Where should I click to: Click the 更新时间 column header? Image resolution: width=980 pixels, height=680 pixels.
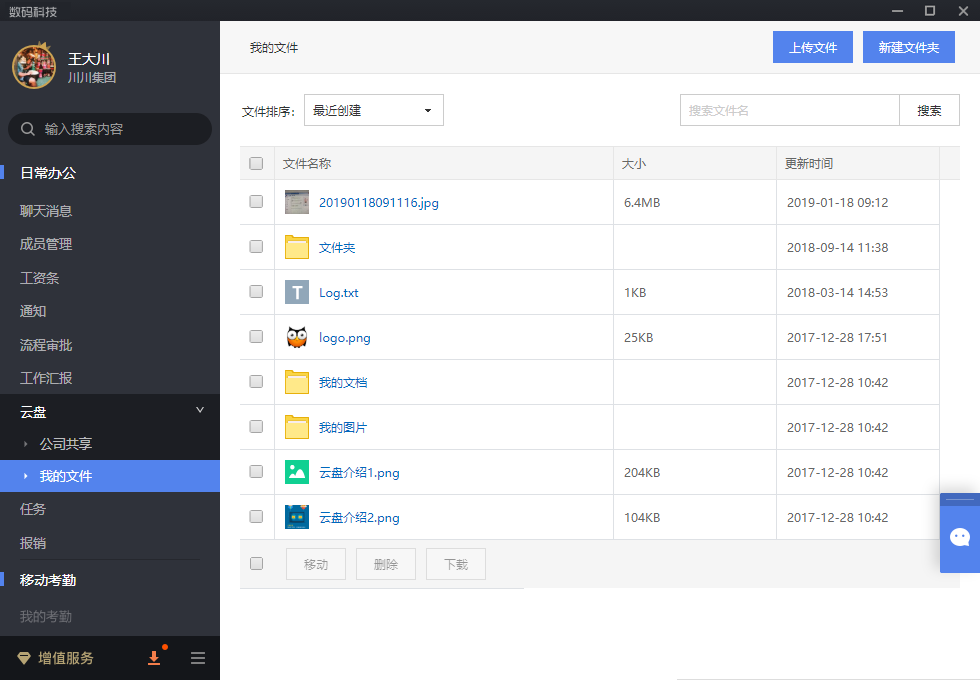pyautogui.click(x=809, y=163)
